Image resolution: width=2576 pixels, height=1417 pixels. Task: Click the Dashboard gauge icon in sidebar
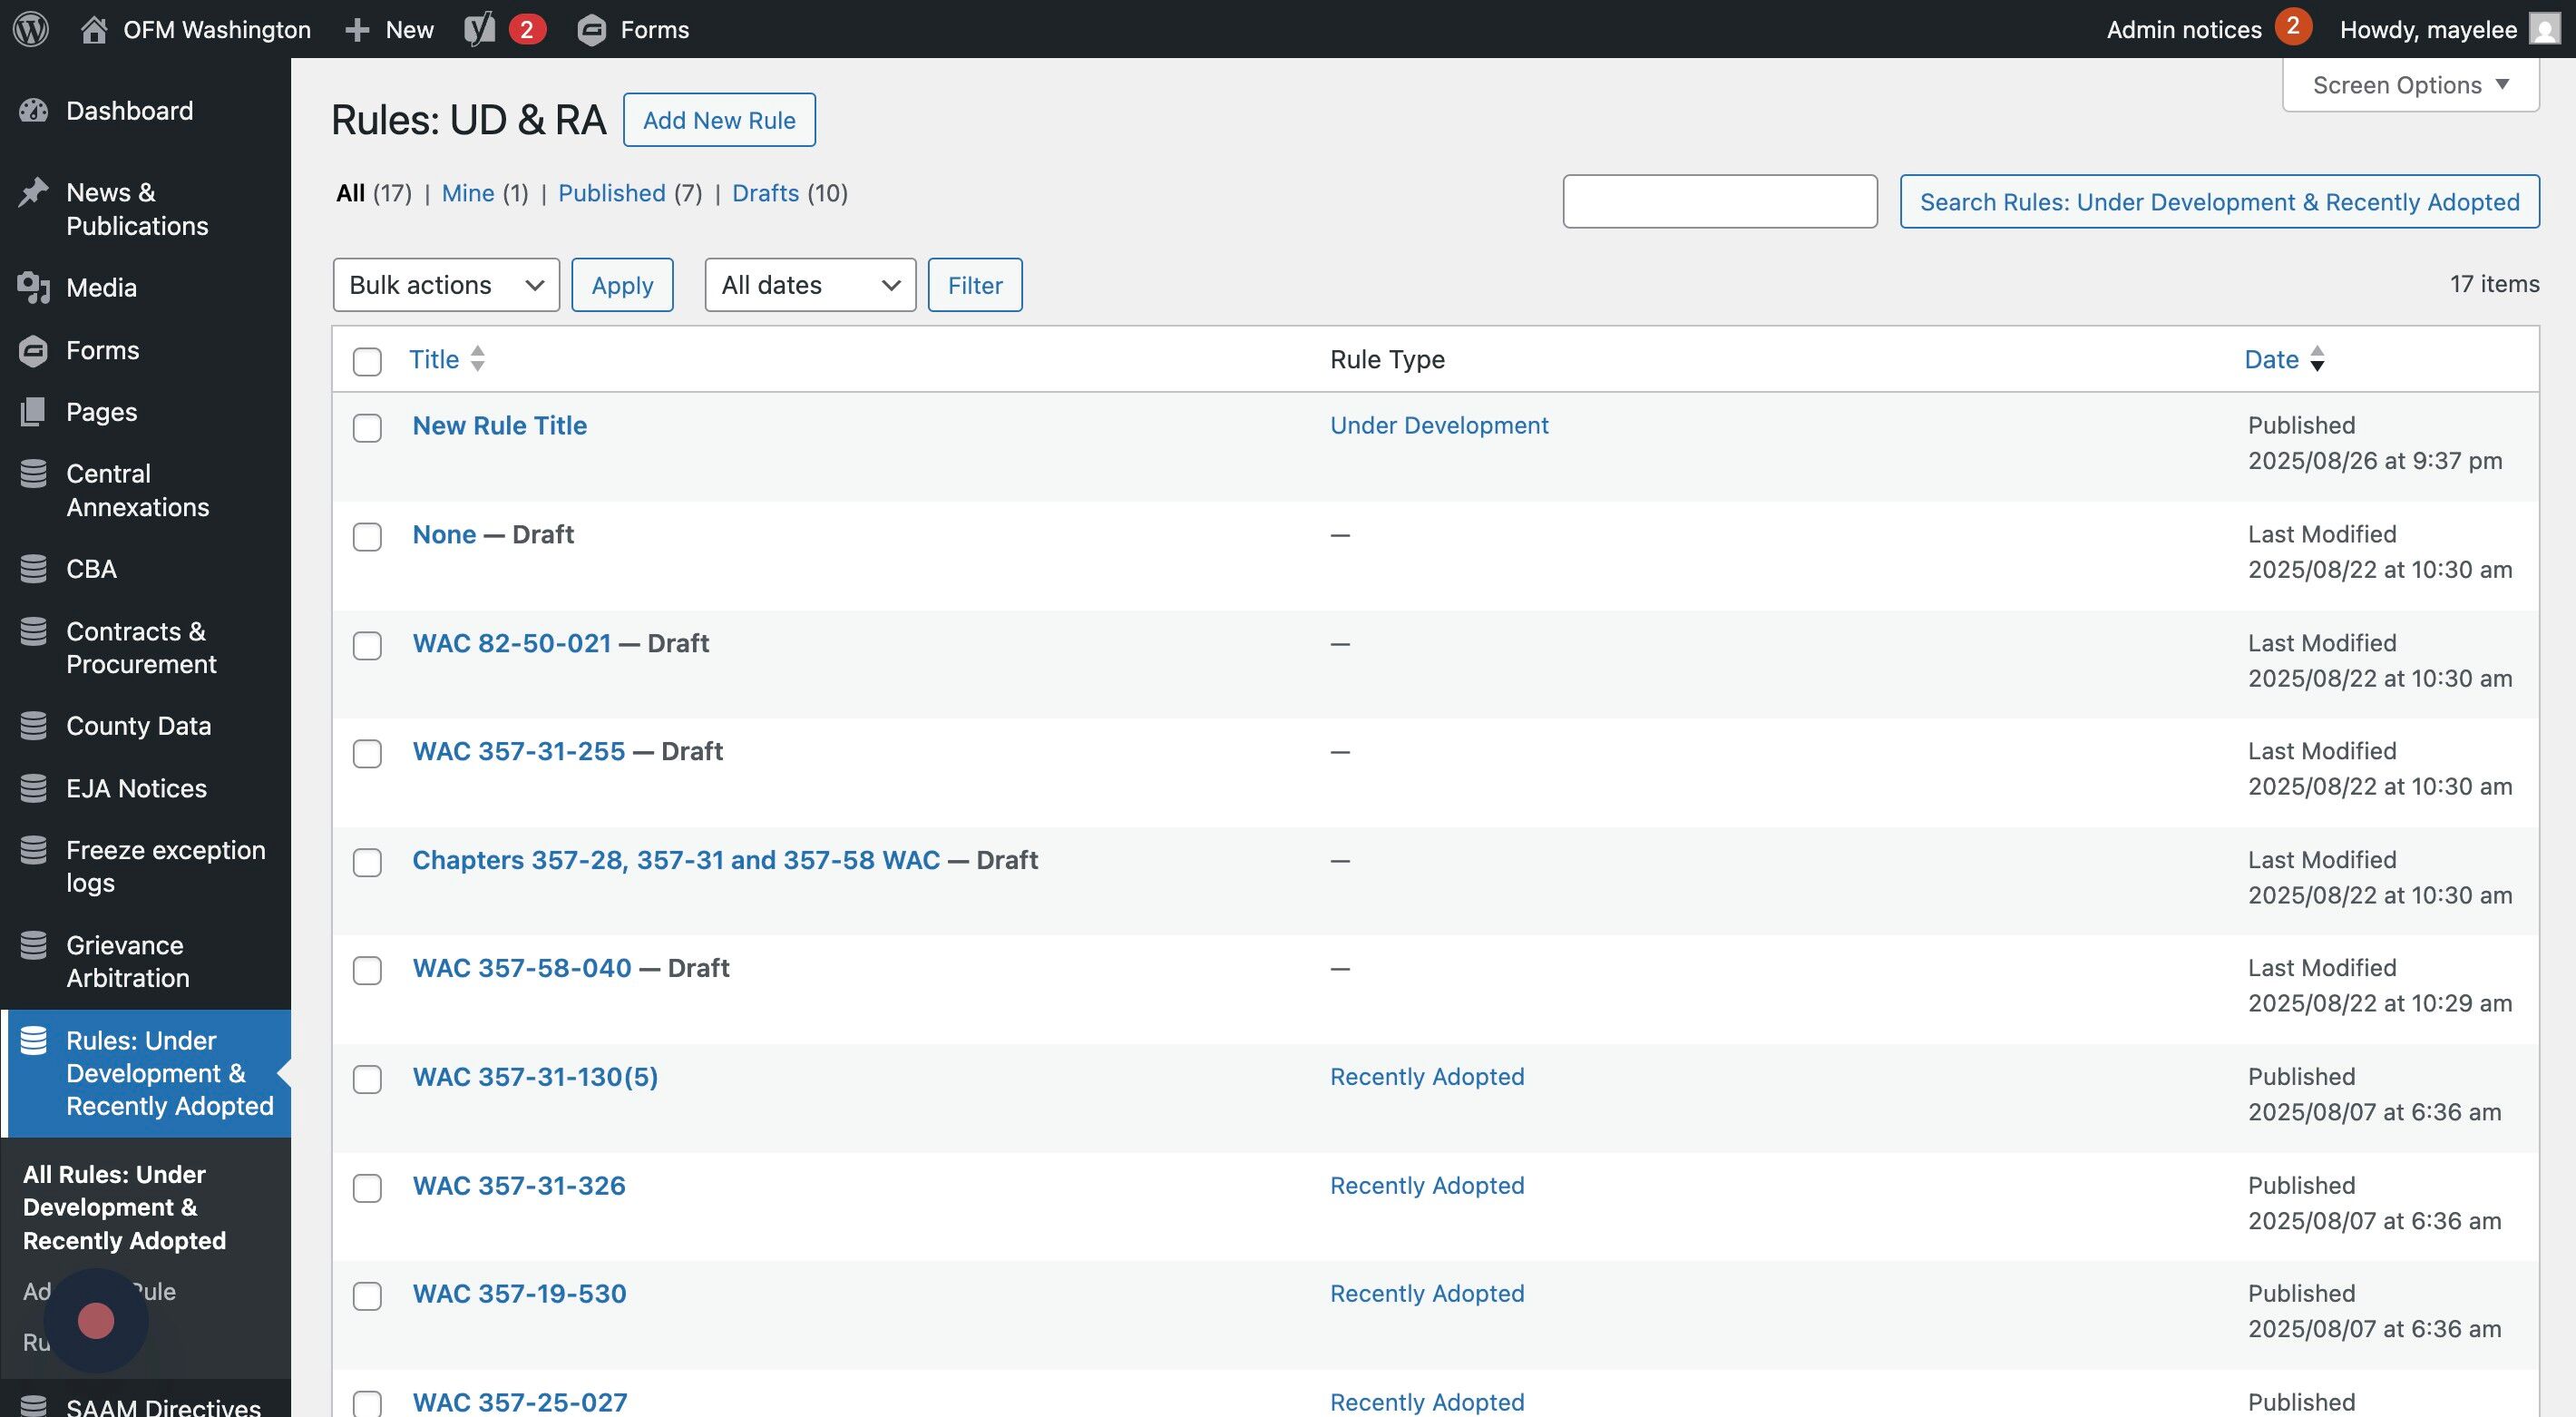(34, 111)
